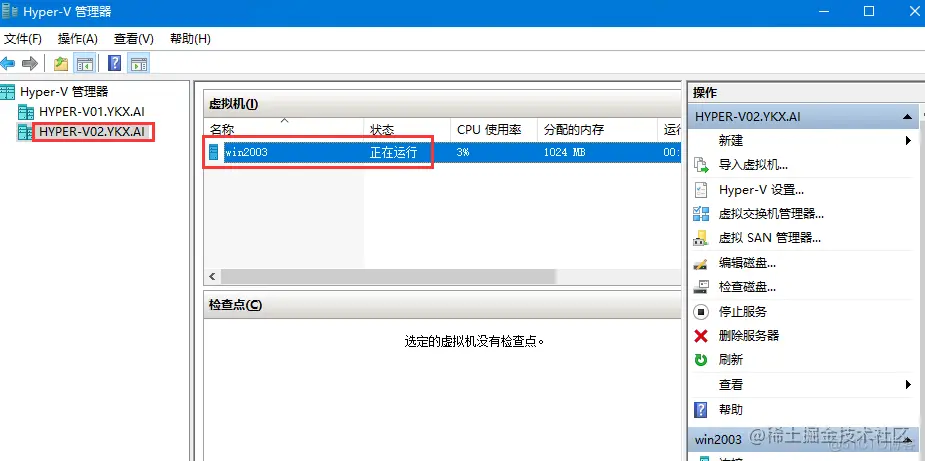The width and height of the screenshot is (925, 461).
Task: Click the 虚拟交换机管理器 icon
Action: pyautogui.click(x=700, y=214)
